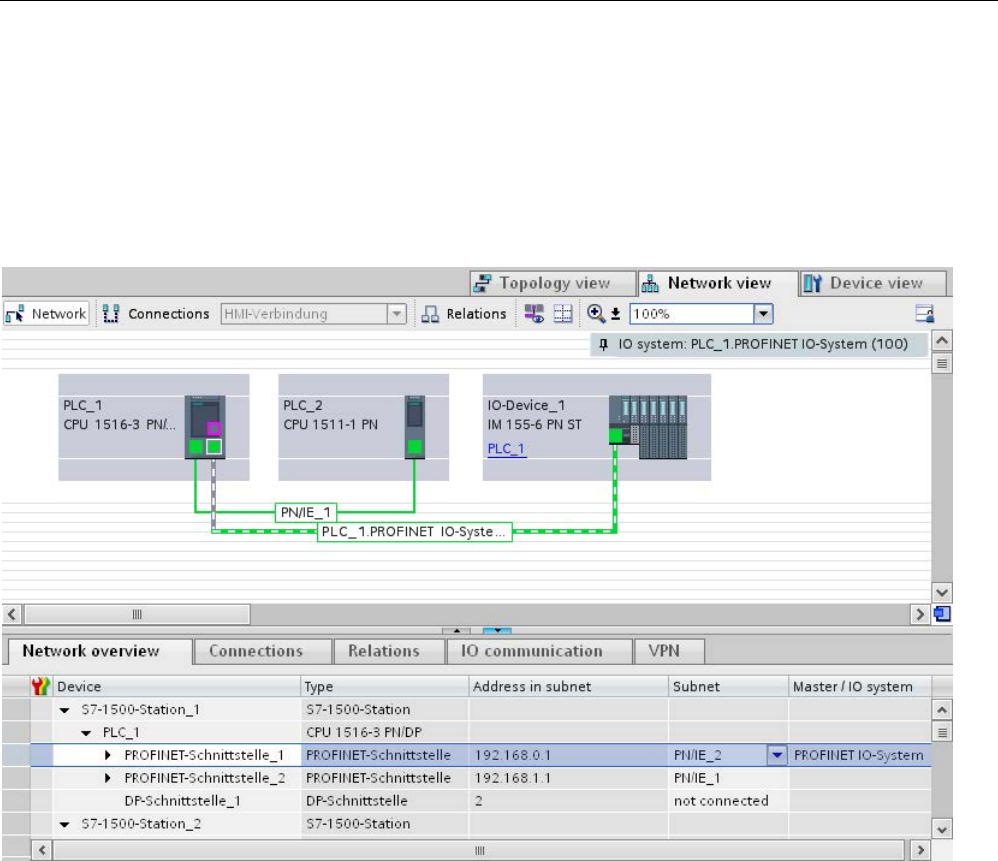Switch to Topology view tab
Image resolution: width=998 pixels, height=861 pixels.
[552, 283]
